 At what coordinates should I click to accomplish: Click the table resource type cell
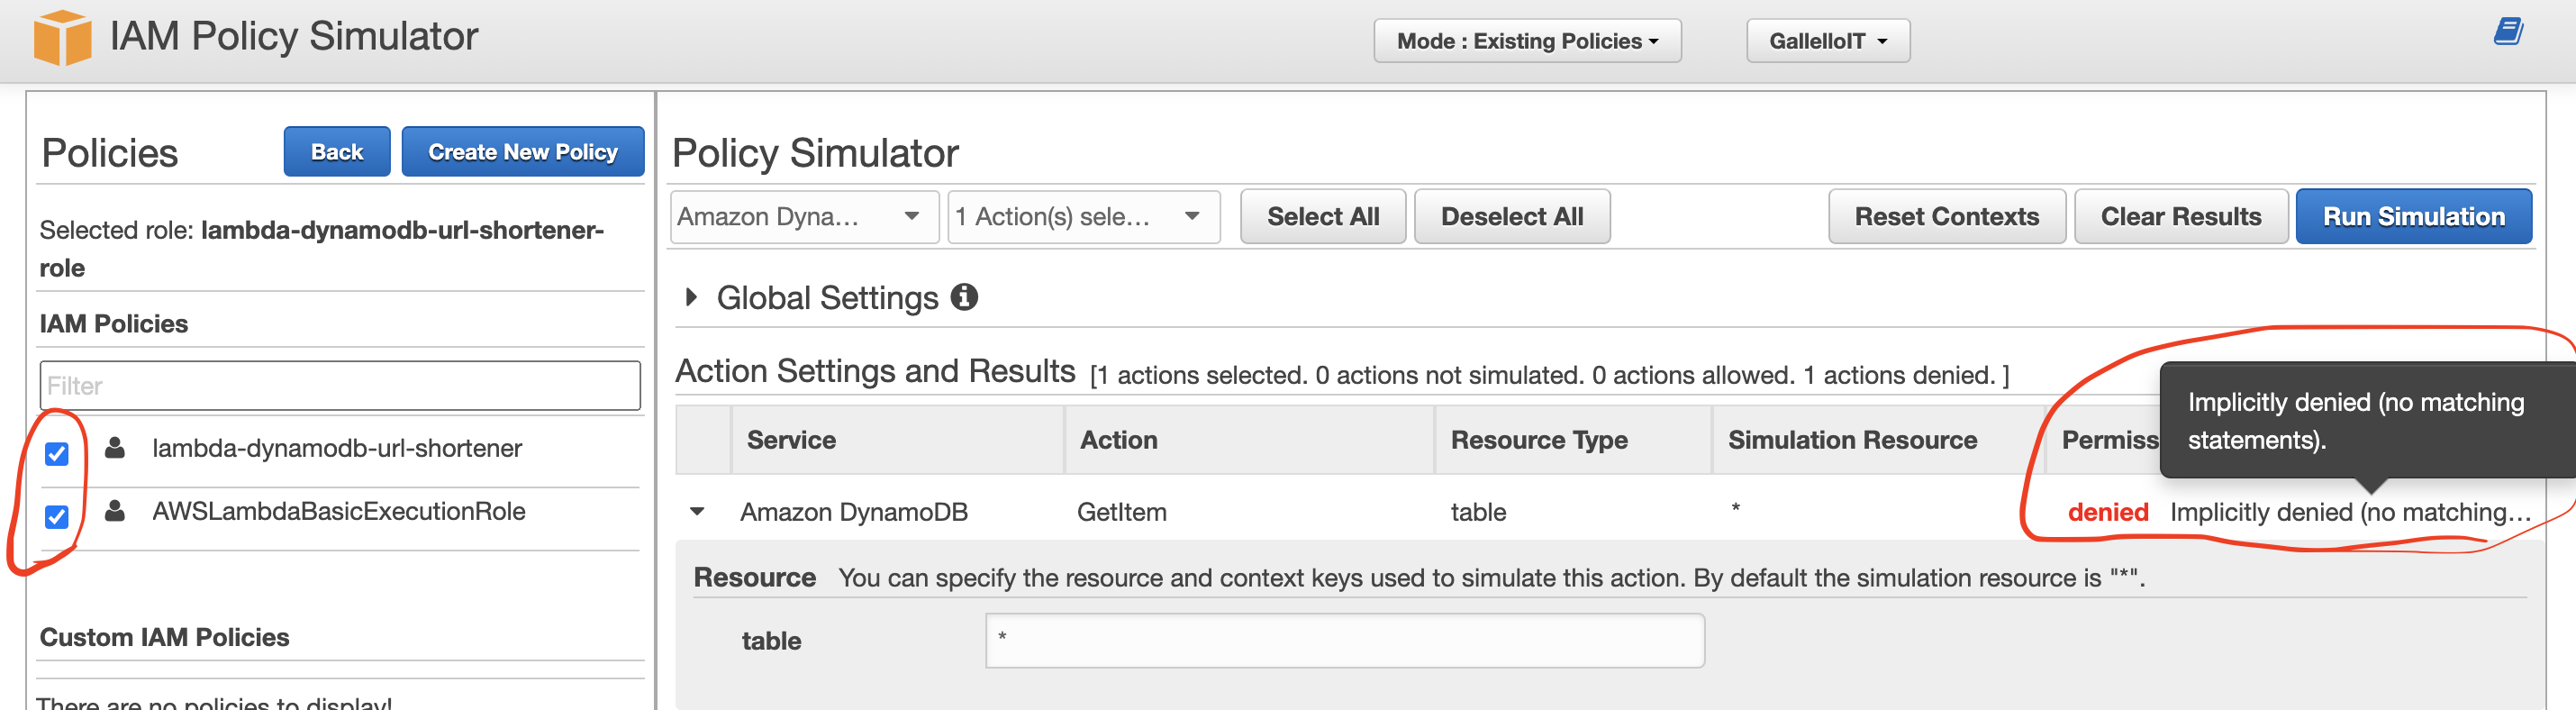click(1478, 512)
